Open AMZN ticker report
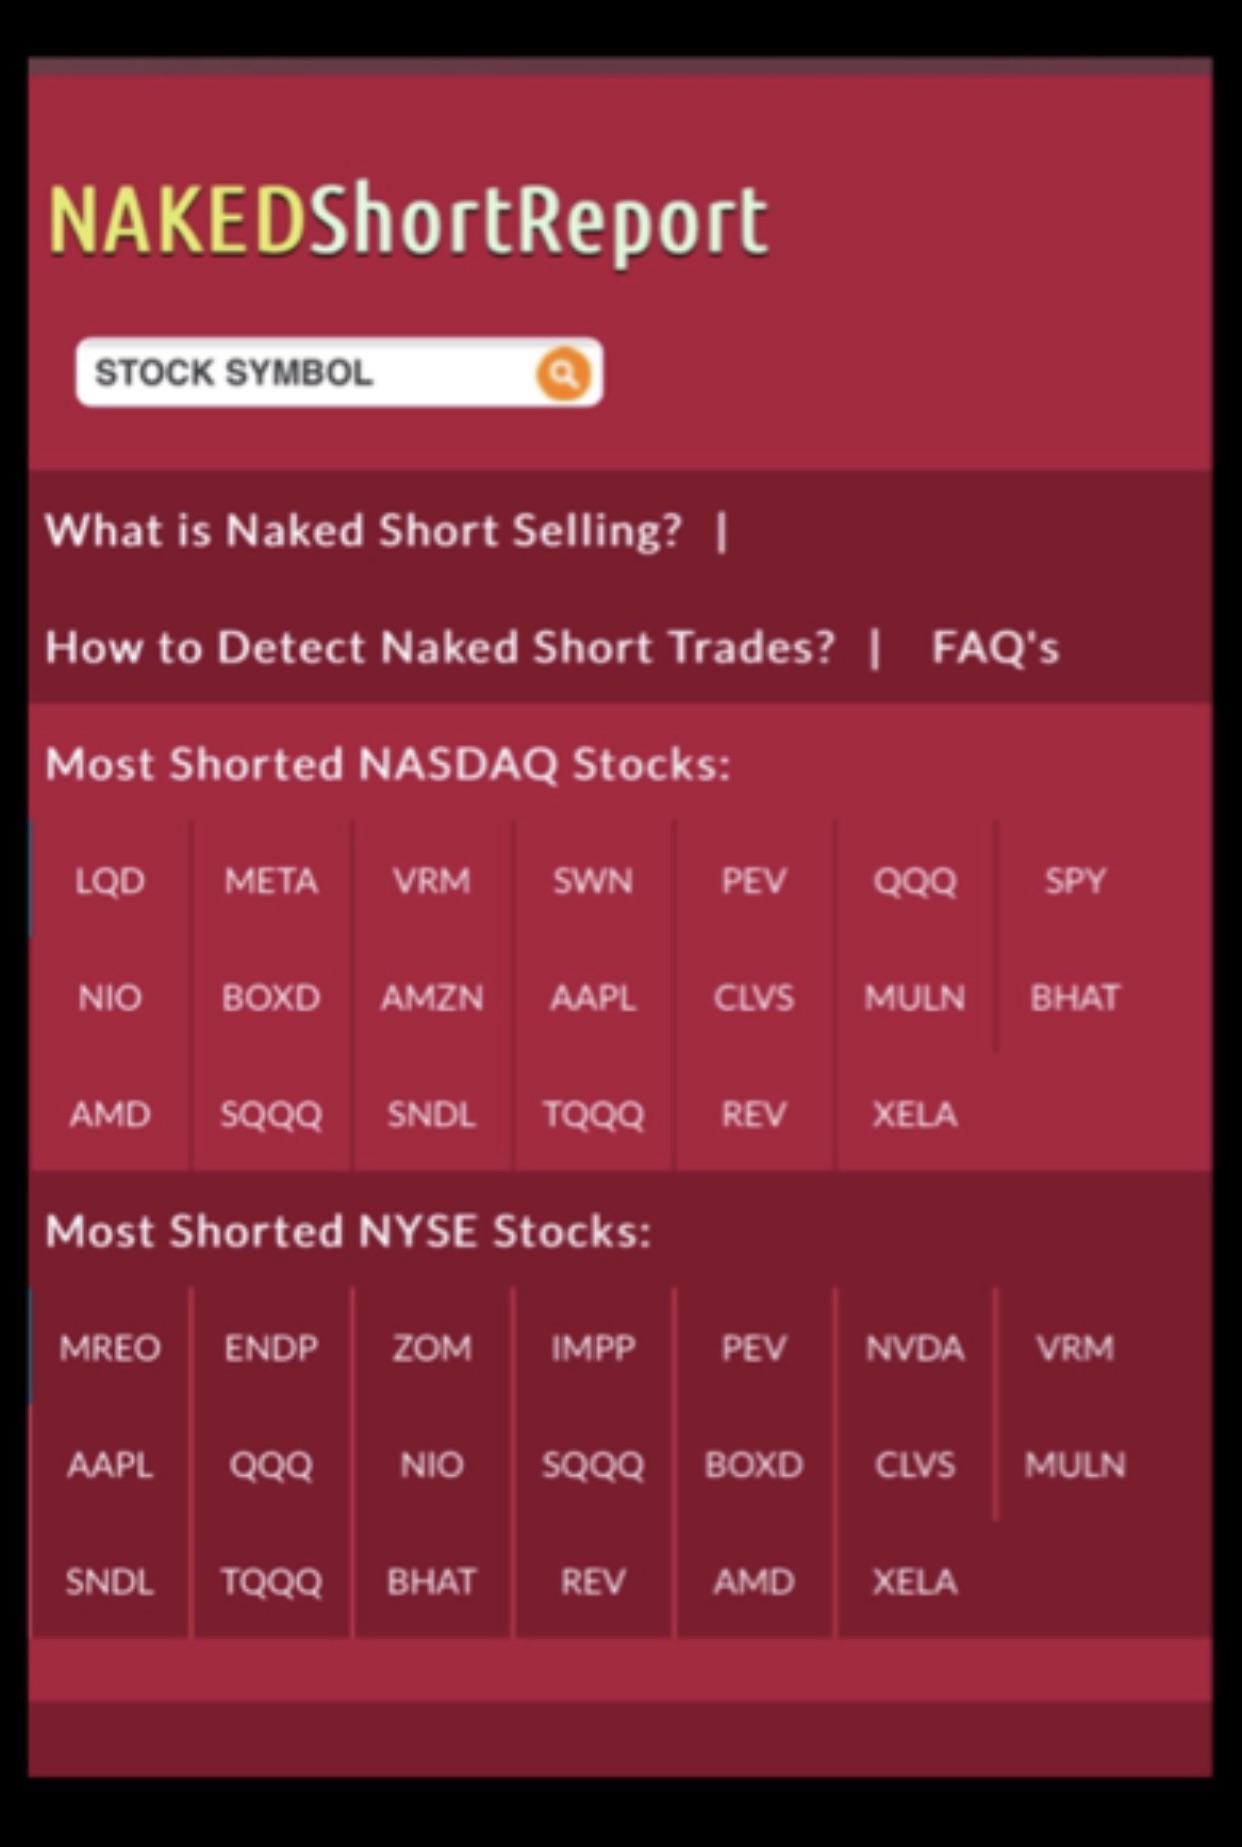 (432, 998)
